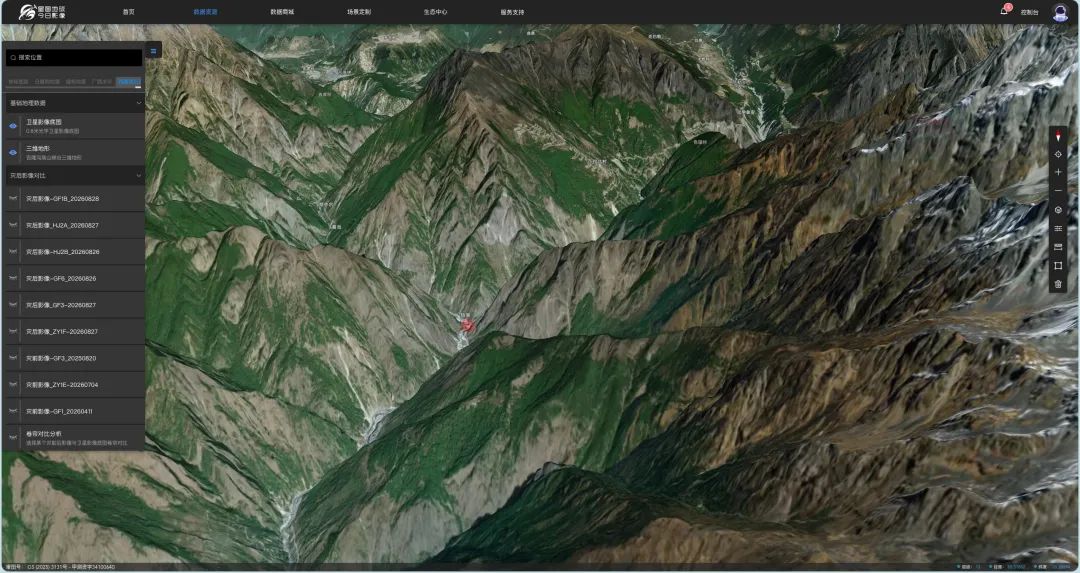The height and width of the screenshot is (573, 1080).
Task: Toggle satellite icon for GF3-20260827 image
Action: 12,304
